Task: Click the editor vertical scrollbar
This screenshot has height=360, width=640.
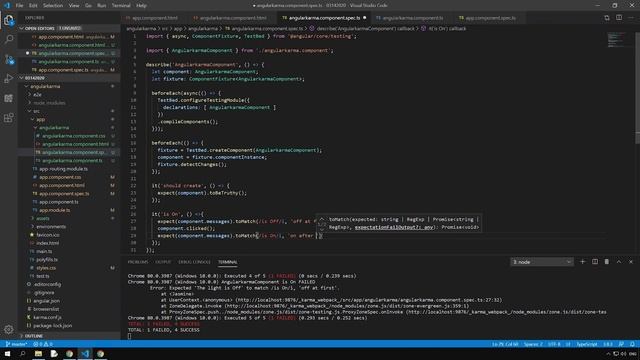Action: (x=638, y=88)
